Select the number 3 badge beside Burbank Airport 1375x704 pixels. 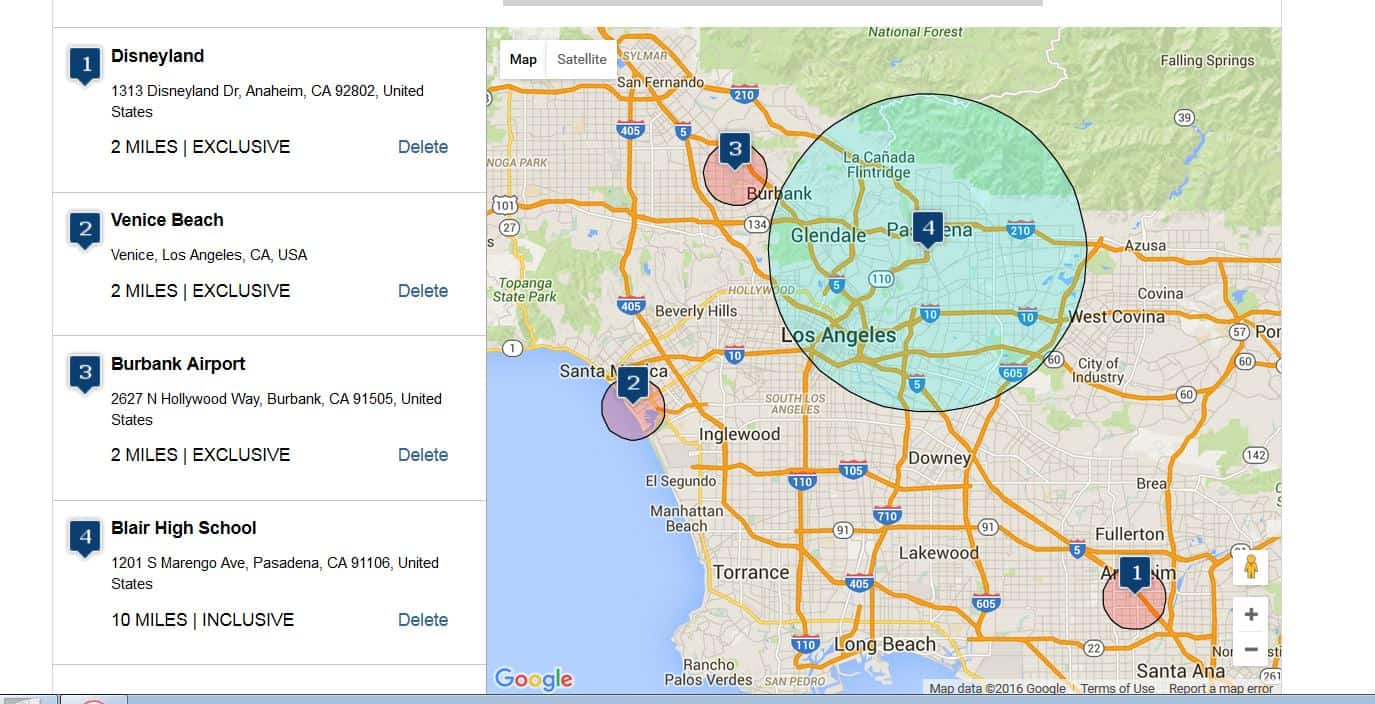[x=86, y=374]
